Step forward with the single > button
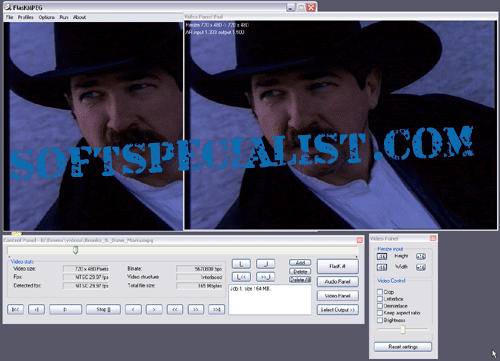Image resolution: width=500 pixels, height=361 pixels. [x=154, y=309]
